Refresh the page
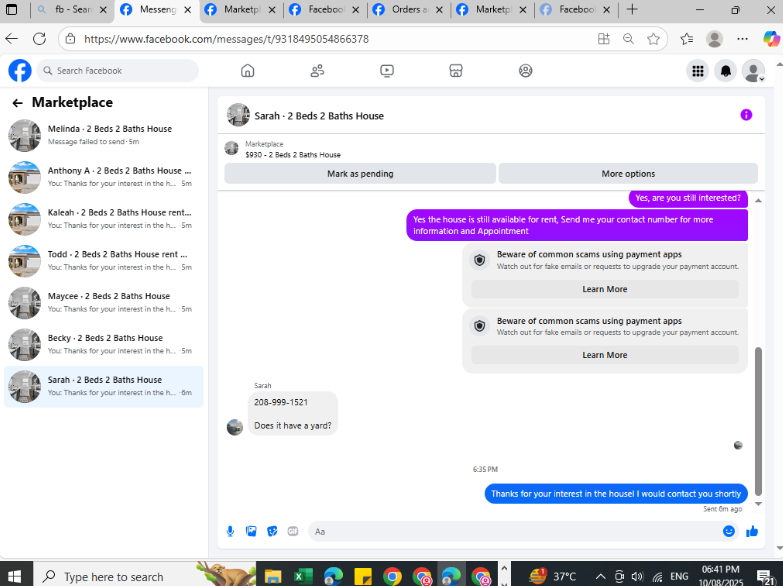783x586 pixels. [x=39, y=39]
